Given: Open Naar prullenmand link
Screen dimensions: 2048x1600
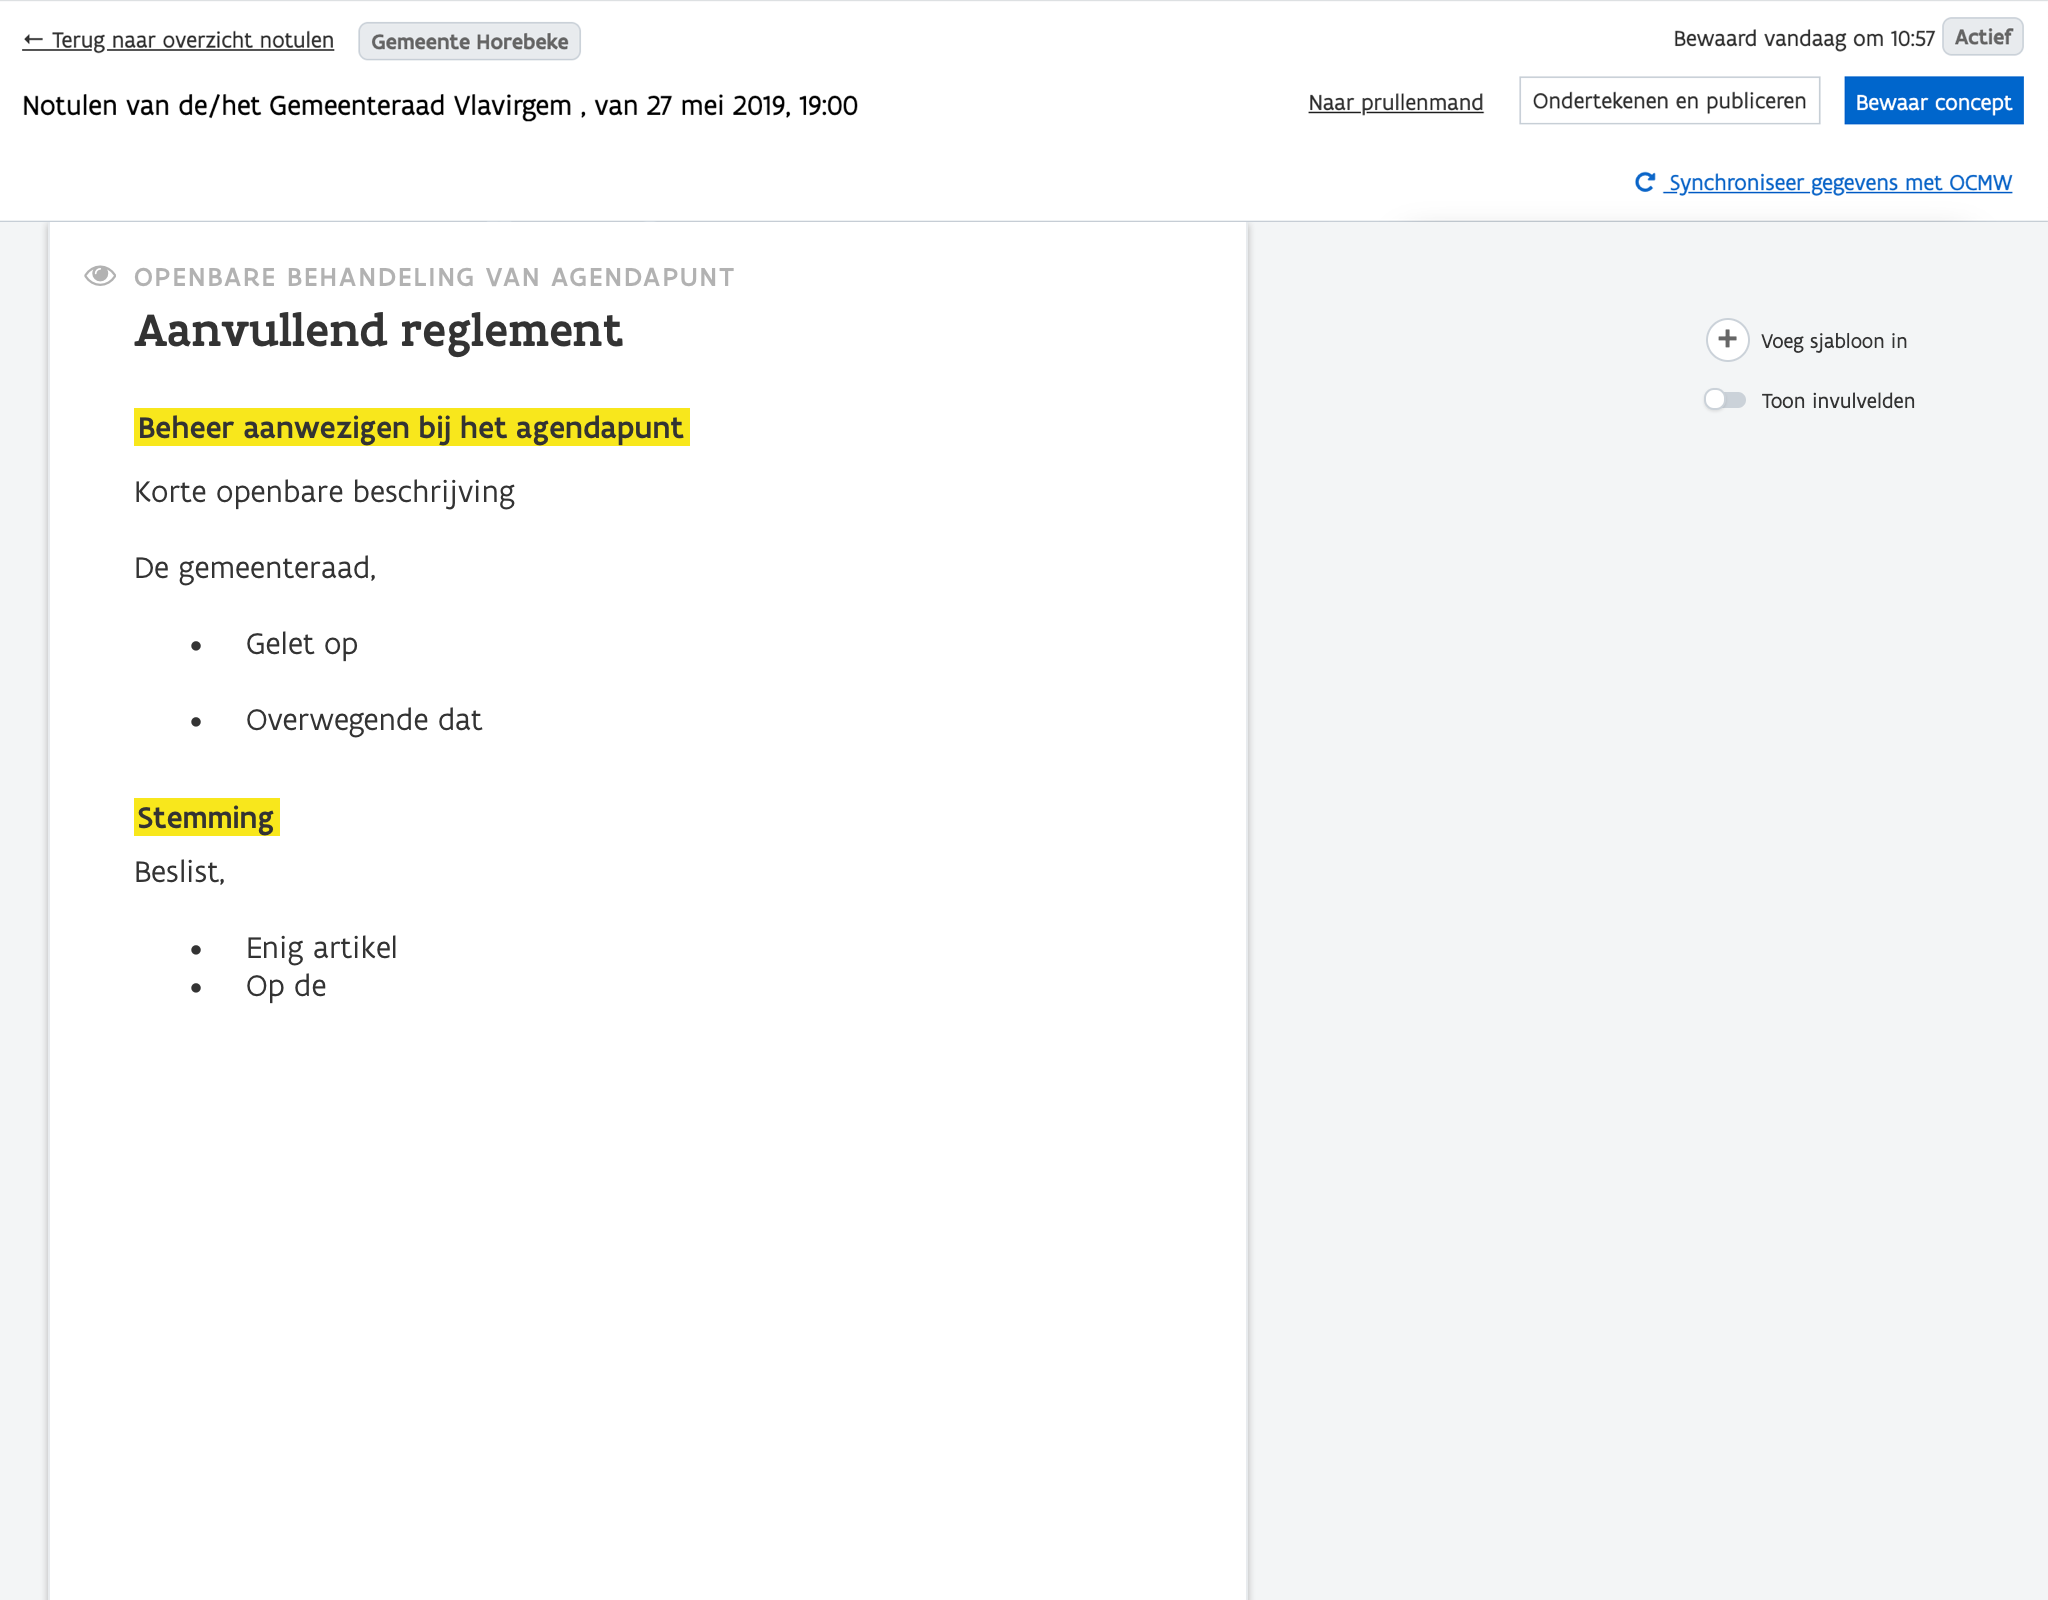Looking at the screenshot, I should tap(1395, 102).
